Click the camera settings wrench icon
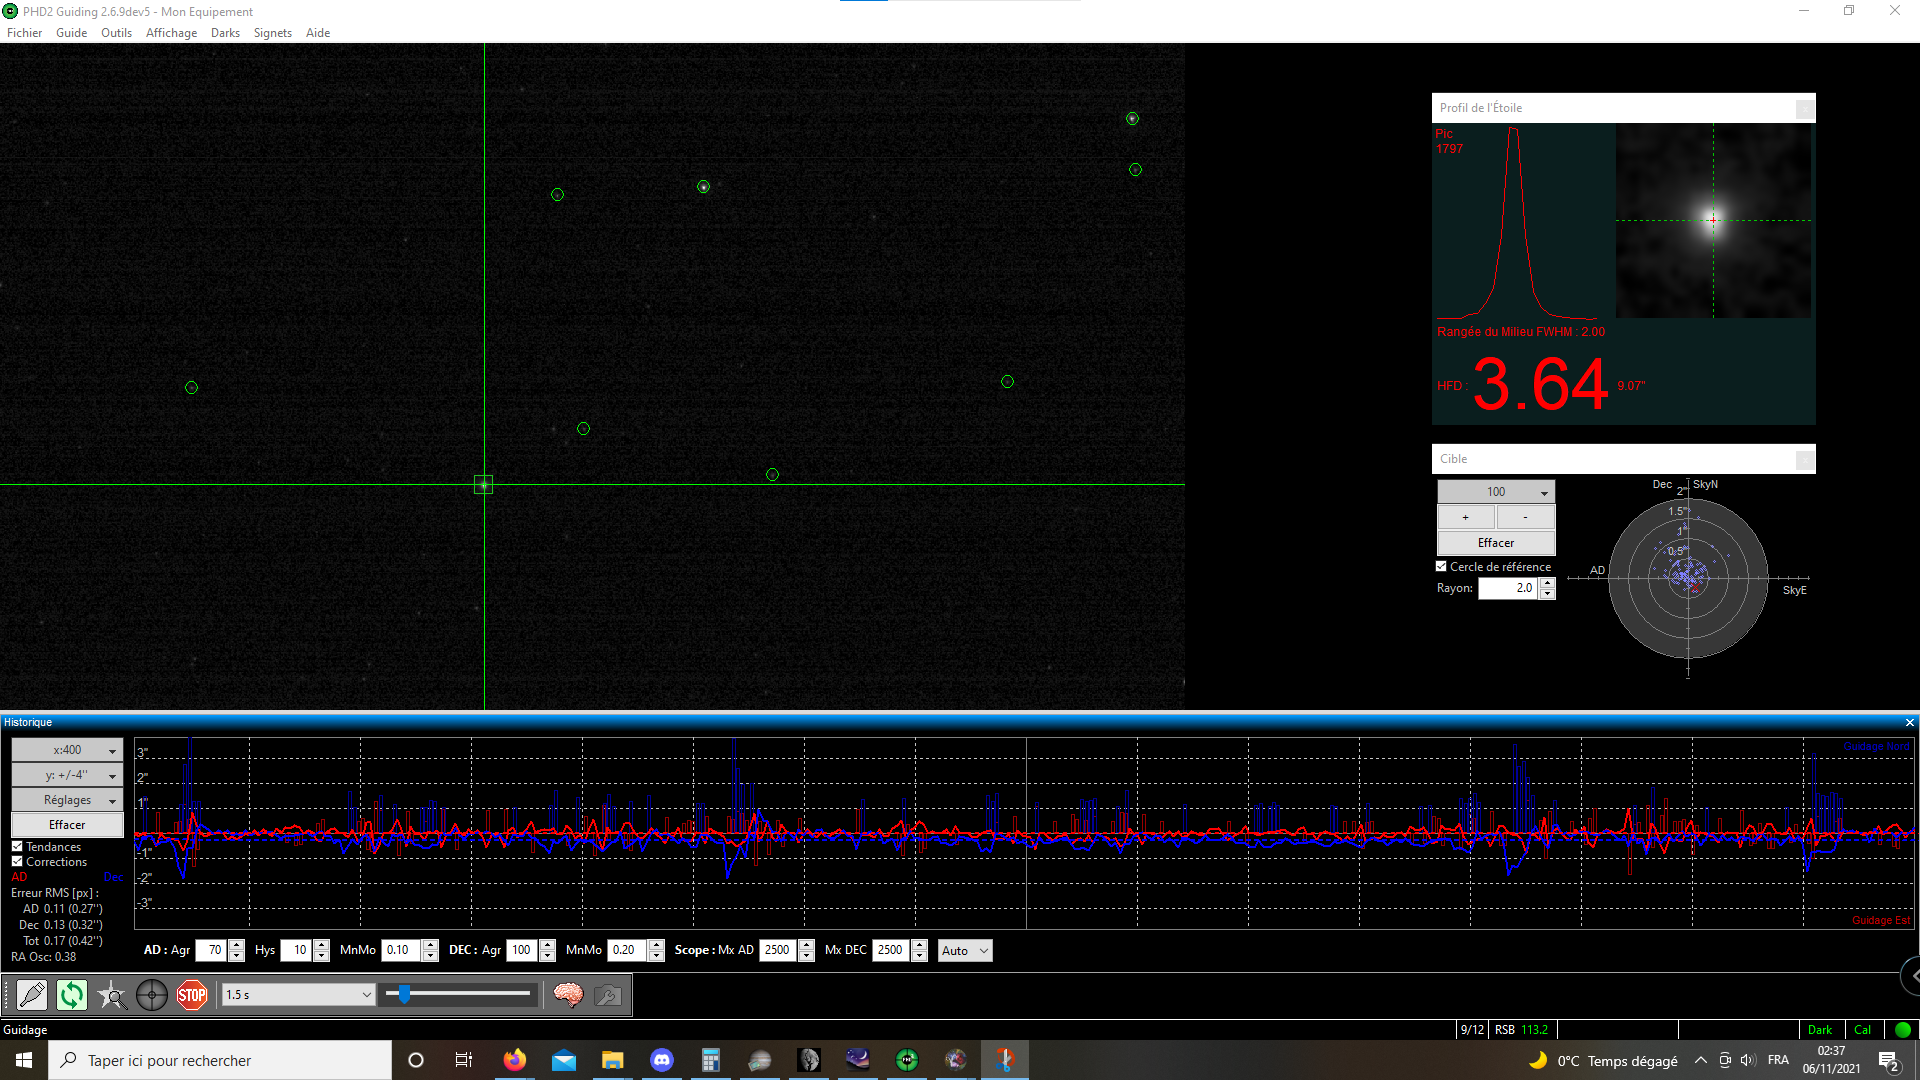The height and width of the screenshot is (1080, 1920). (x=608, y=995)
